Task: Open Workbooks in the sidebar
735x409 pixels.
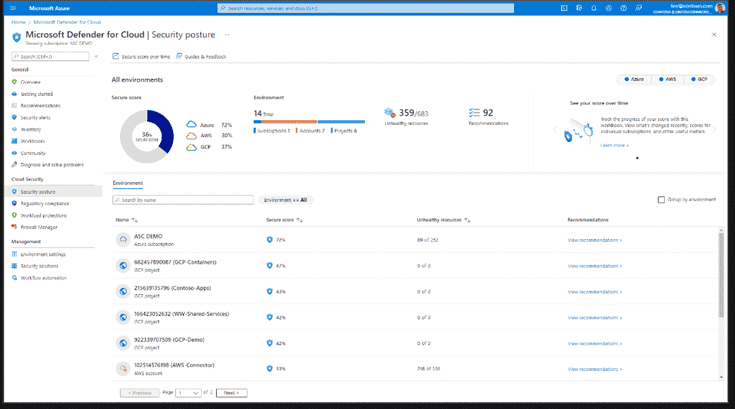Action: pyautogui.click(x=32, y=141)
